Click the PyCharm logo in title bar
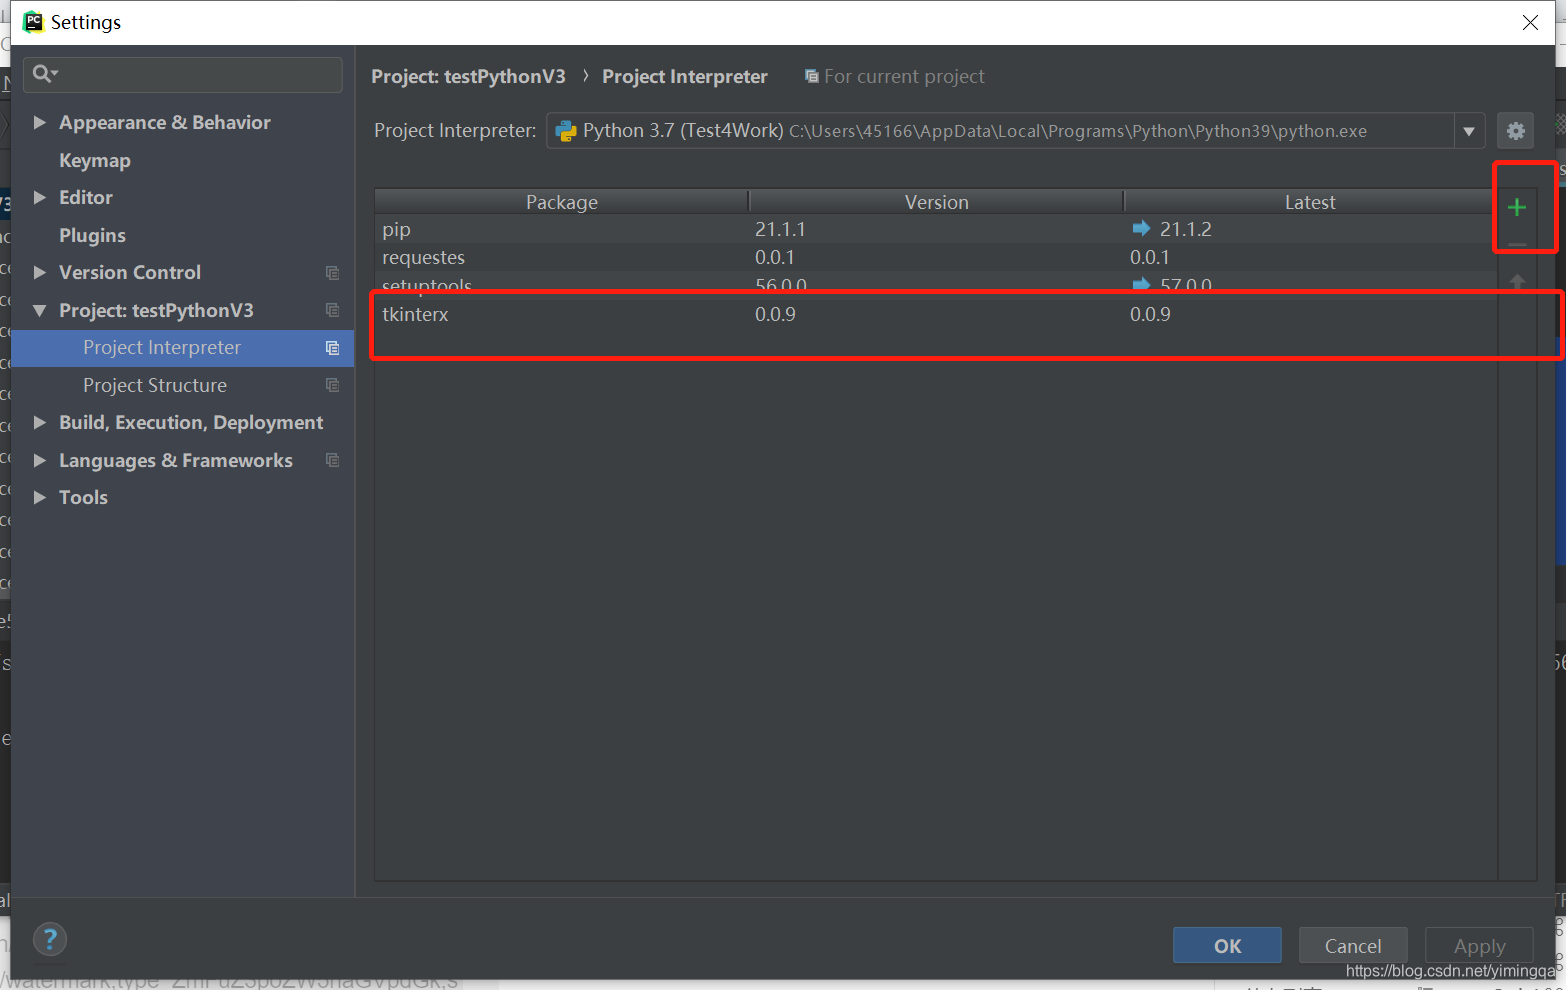The width and height of the screenshot is (1566, 990). pos(34,22)
